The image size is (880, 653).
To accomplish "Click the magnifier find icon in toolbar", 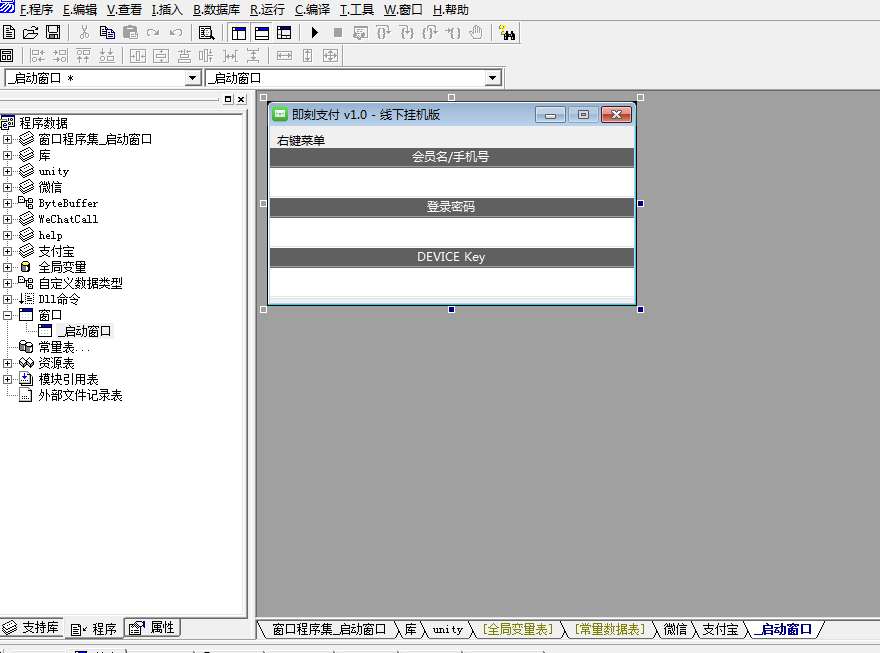I will 206,33.
